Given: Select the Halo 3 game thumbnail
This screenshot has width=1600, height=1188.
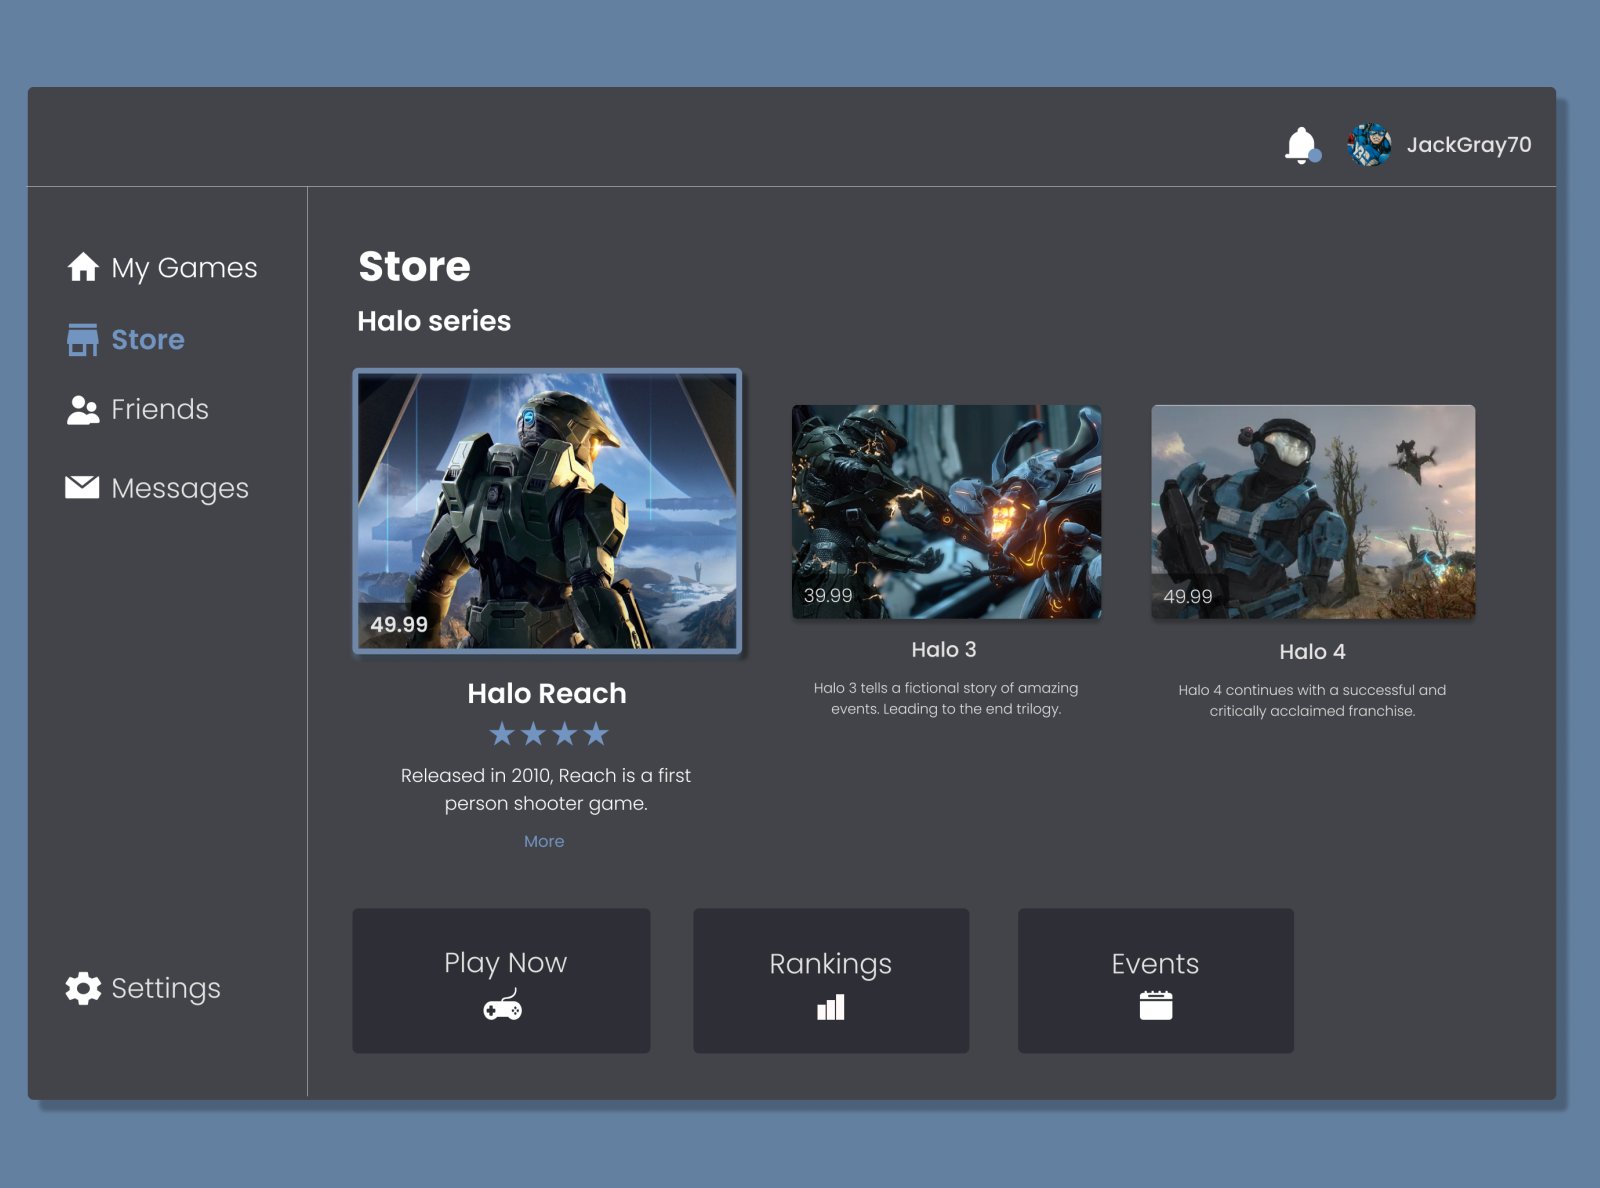Looking at the screenshot, I should pyautogui.click(x=945, y=512).
